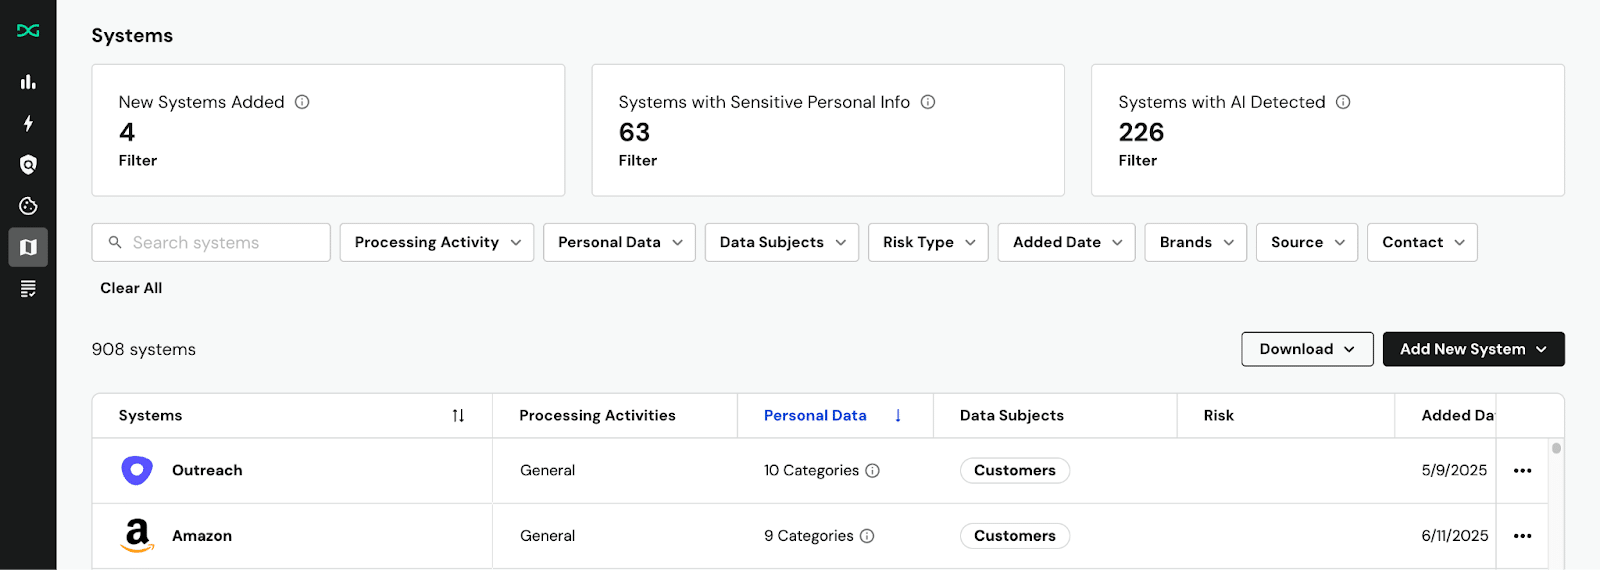The image size is (1600, 570).
Task: Click the bar chart dashboard sidebar icon
Action: pyautogui.click(x=28, y=82)
